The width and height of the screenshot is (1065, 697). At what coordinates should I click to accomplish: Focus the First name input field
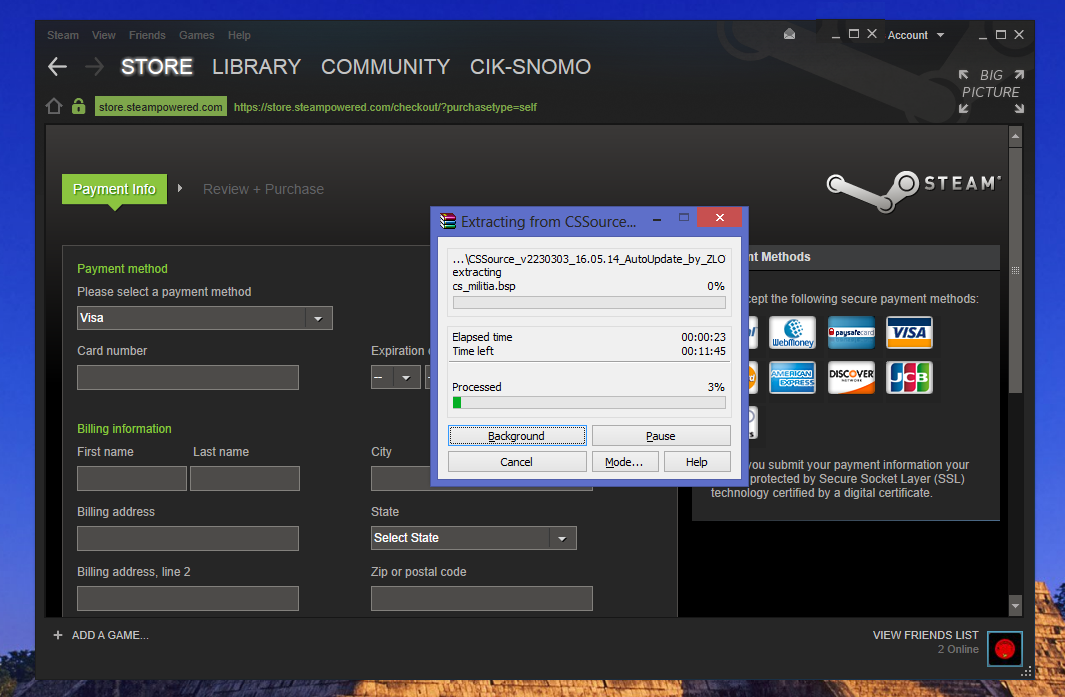coord(132,478)
